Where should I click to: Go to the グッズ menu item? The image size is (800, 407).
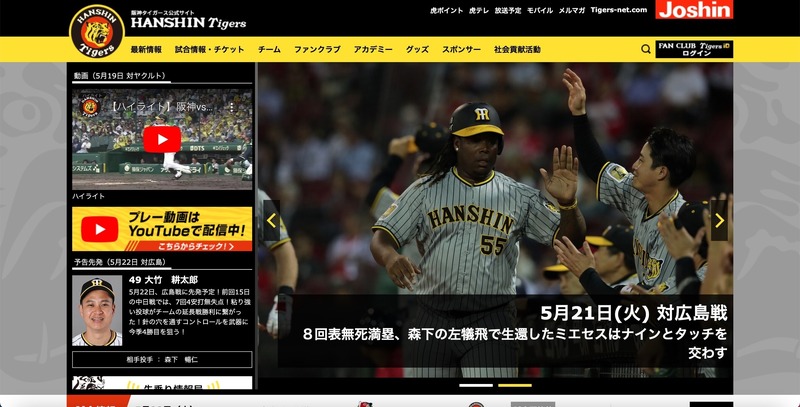(x=417, y=49)
